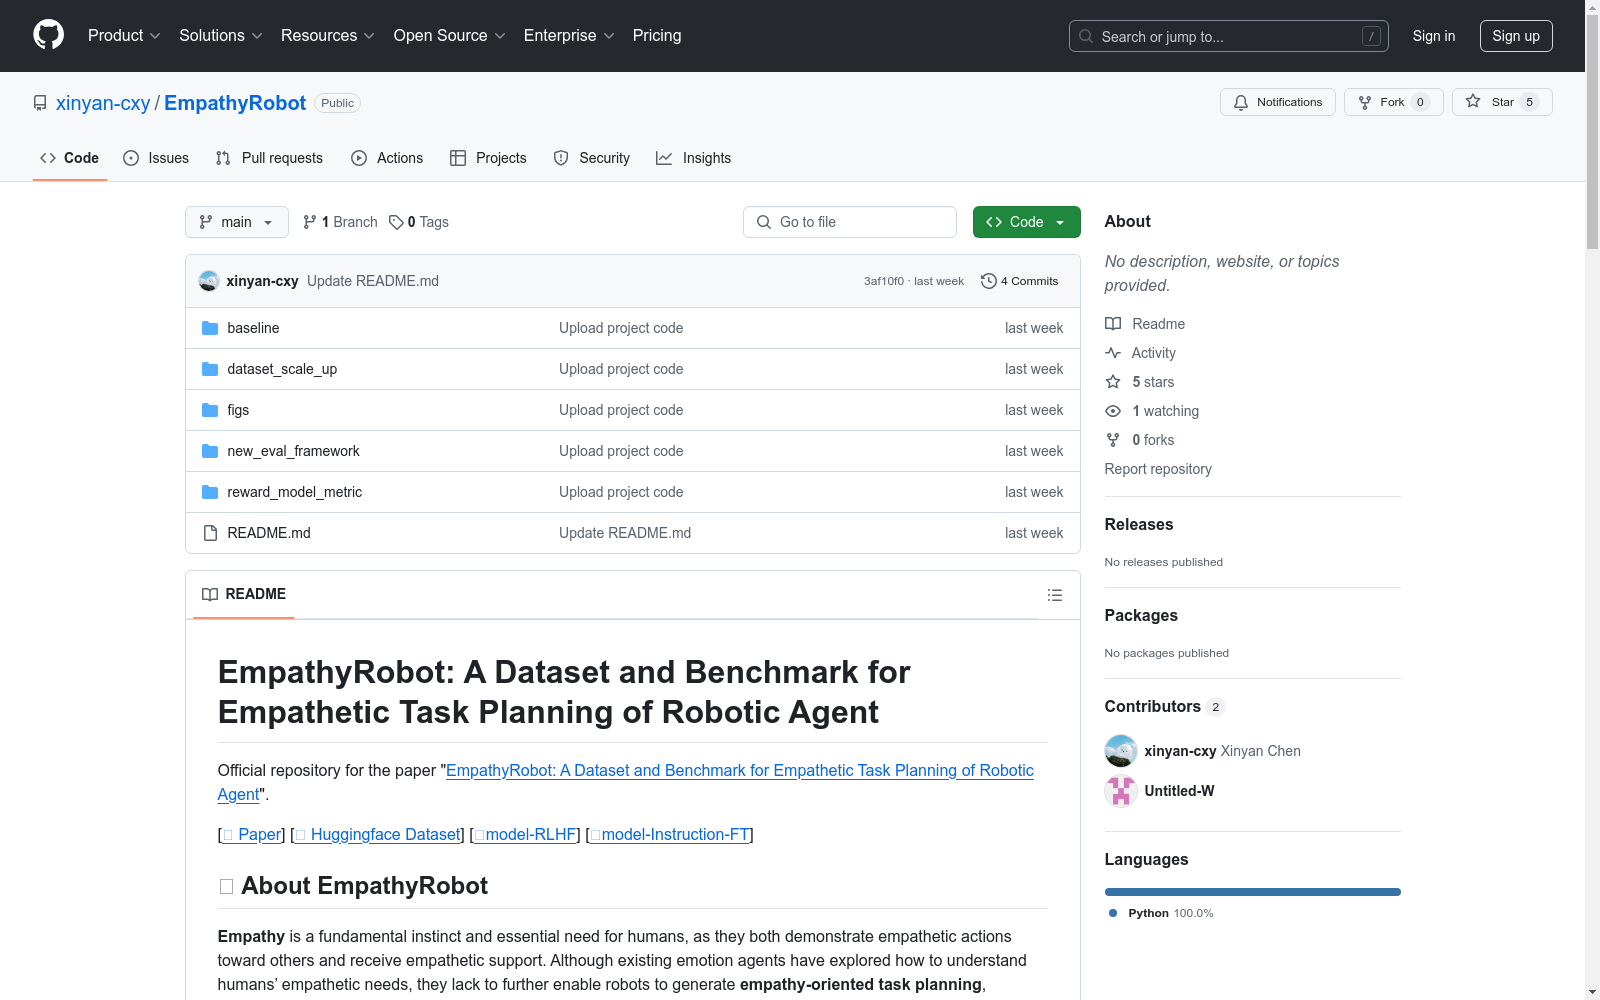Image resolution: width=1600 pixels, height=1000 pixels.
Task: Open the Releases section heading
Action: (x=1139, y=525)
